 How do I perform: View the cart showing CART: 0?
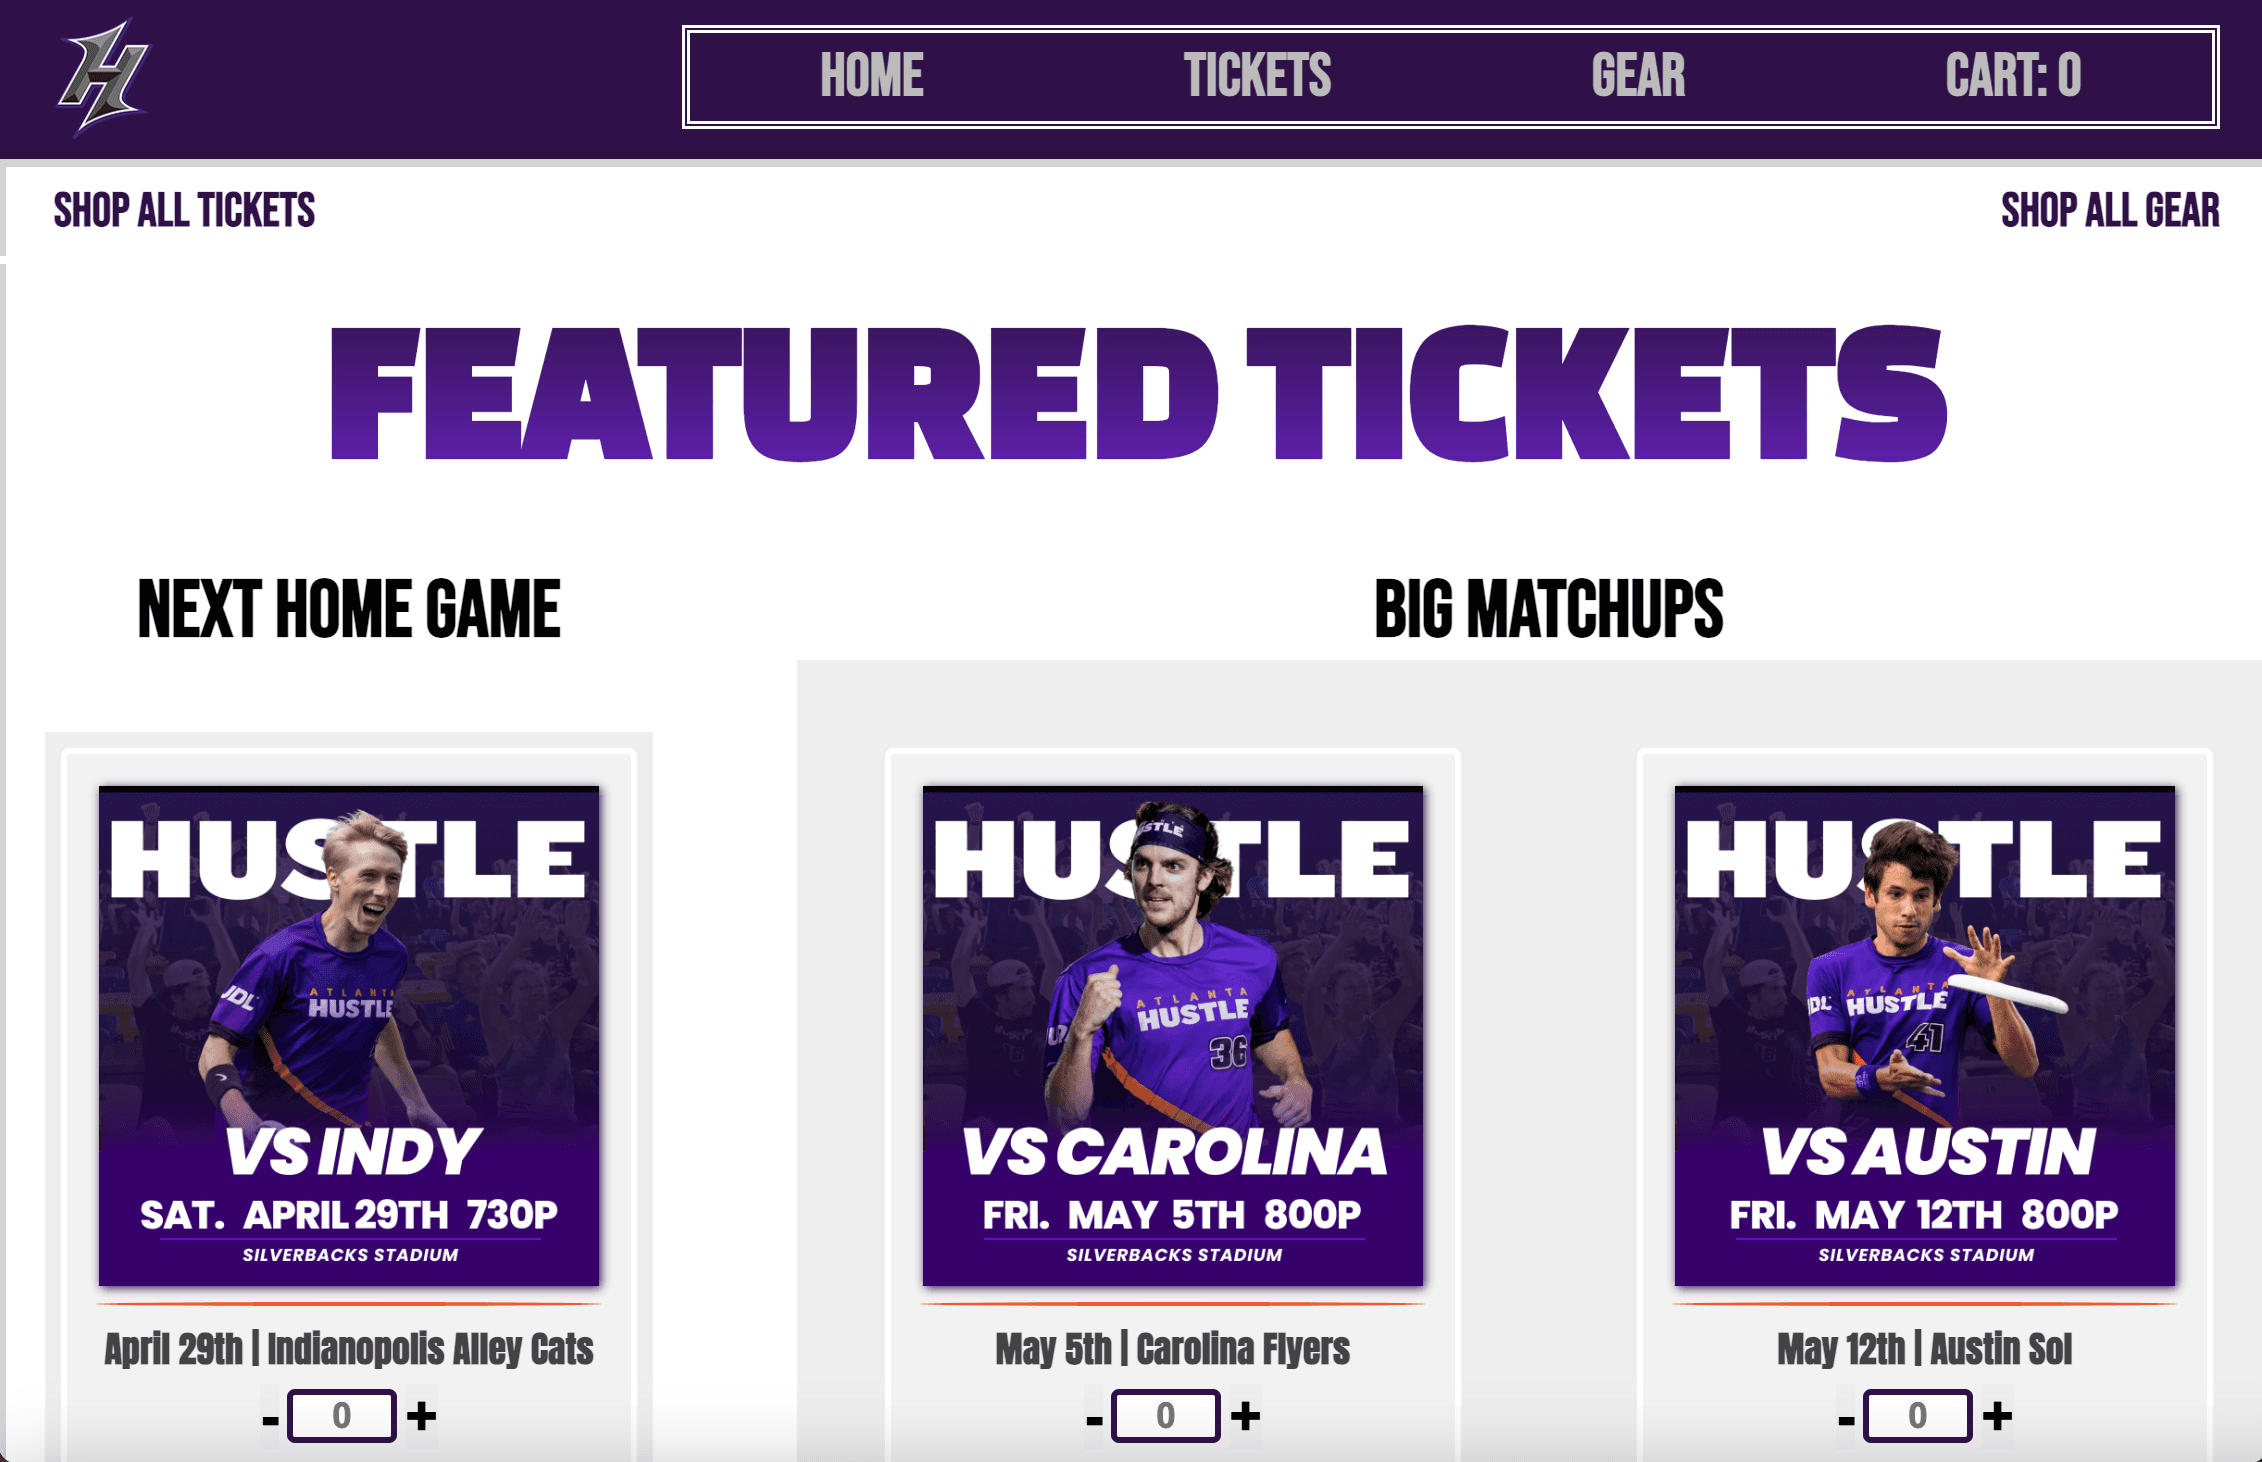2013,76
